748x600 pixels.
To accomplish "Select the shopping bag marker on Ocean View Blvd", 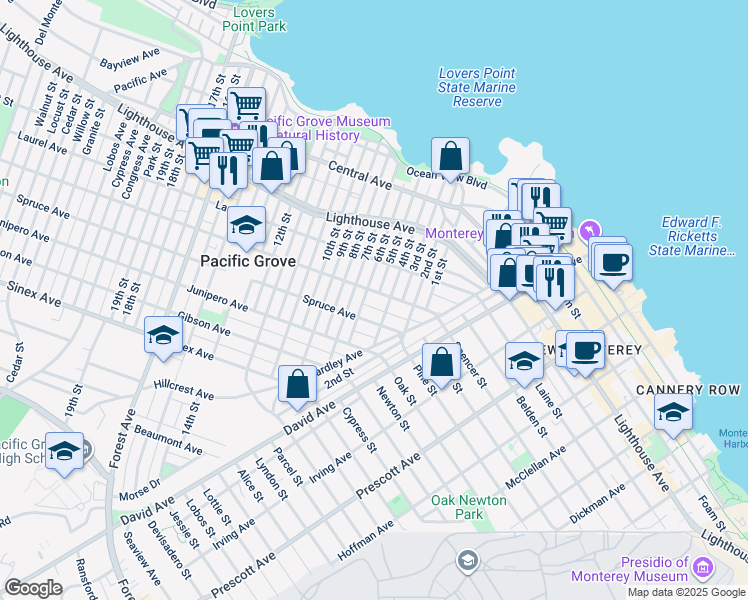I will click(450, 157).
